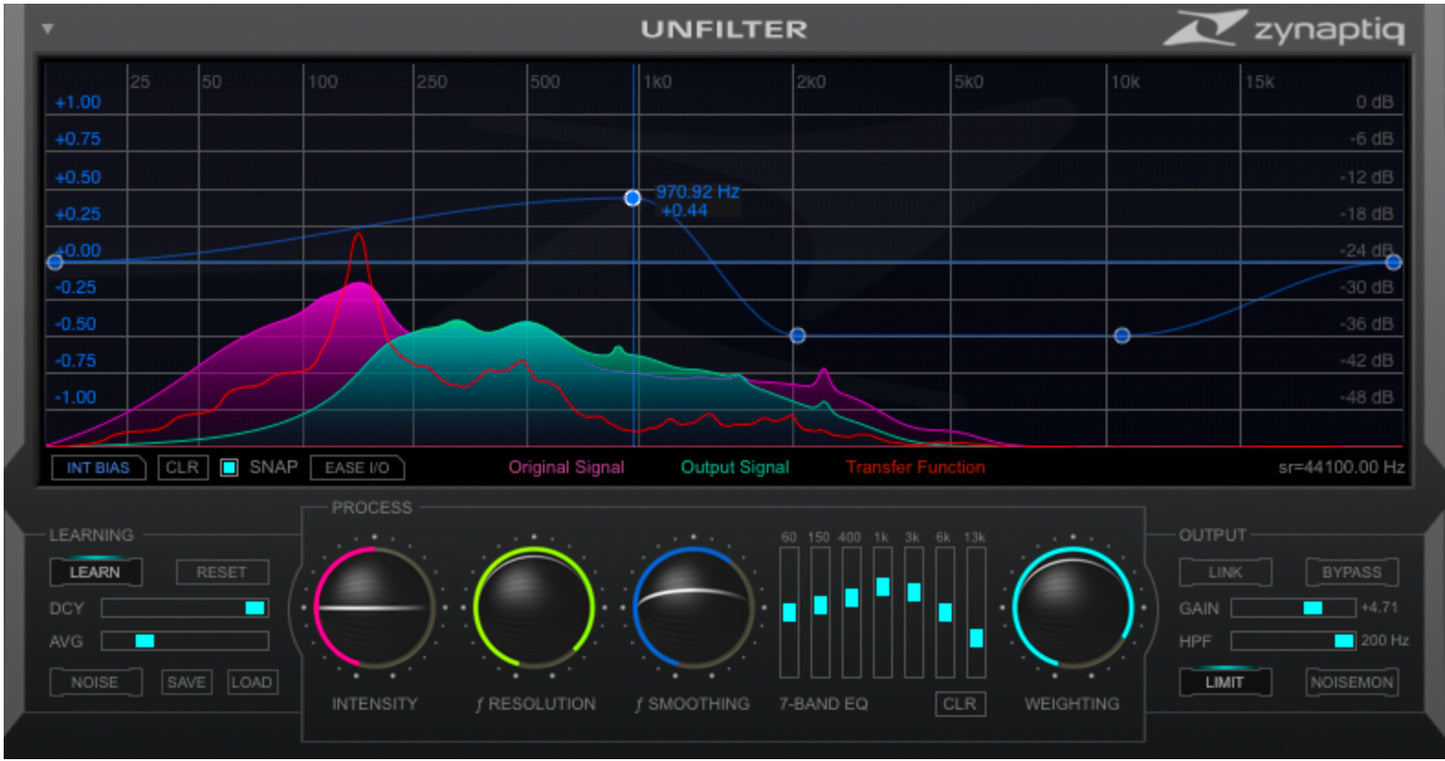The height and width of the screenshot is (761, 1445).
Task: Click the Intensity knob
Action: pos(374,607)
